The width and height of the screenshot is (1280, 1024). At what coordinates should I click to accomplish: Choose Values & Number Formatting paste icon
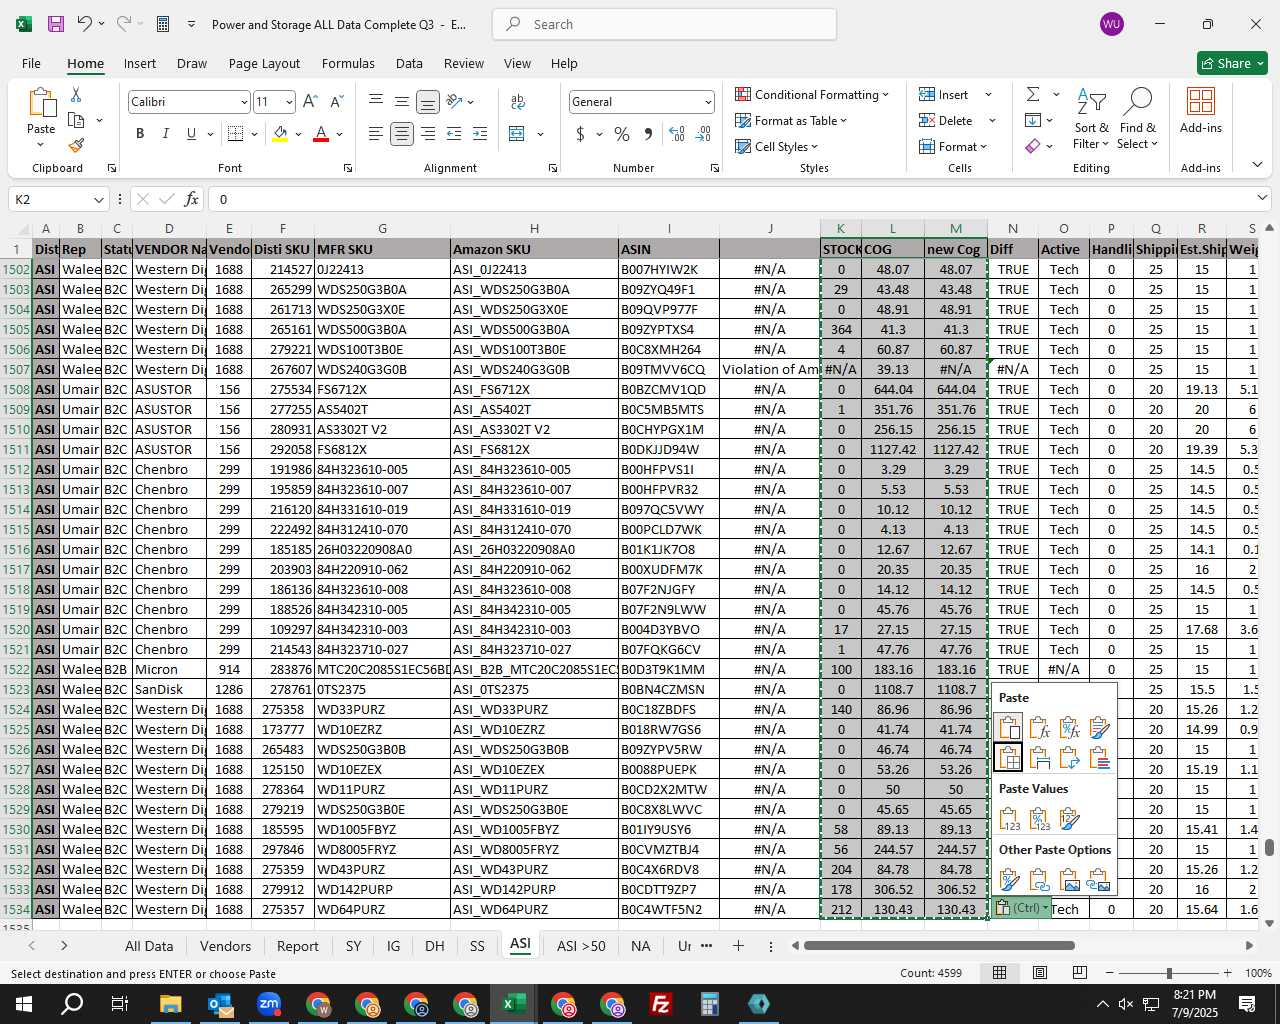(x=1039, y=819)
